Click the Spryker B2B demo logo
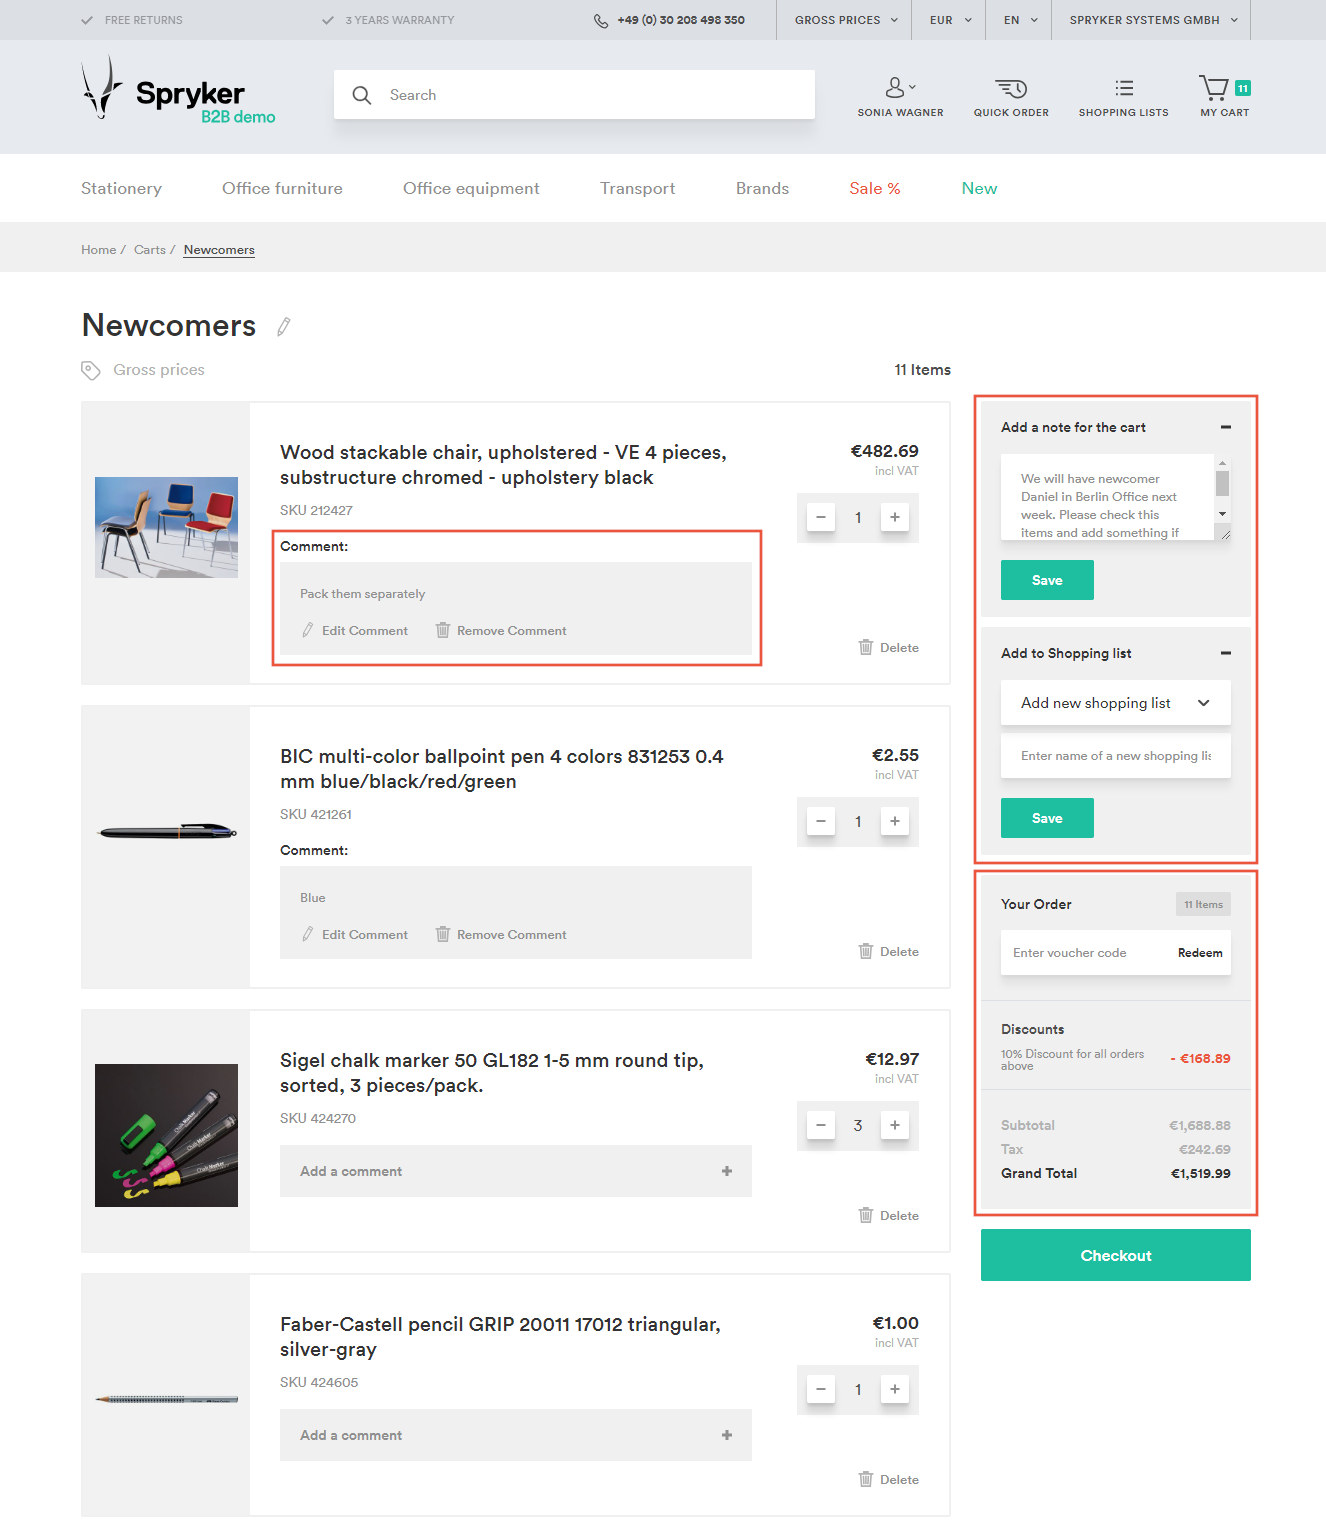The image size is (1326, 1529). (178, 88)
